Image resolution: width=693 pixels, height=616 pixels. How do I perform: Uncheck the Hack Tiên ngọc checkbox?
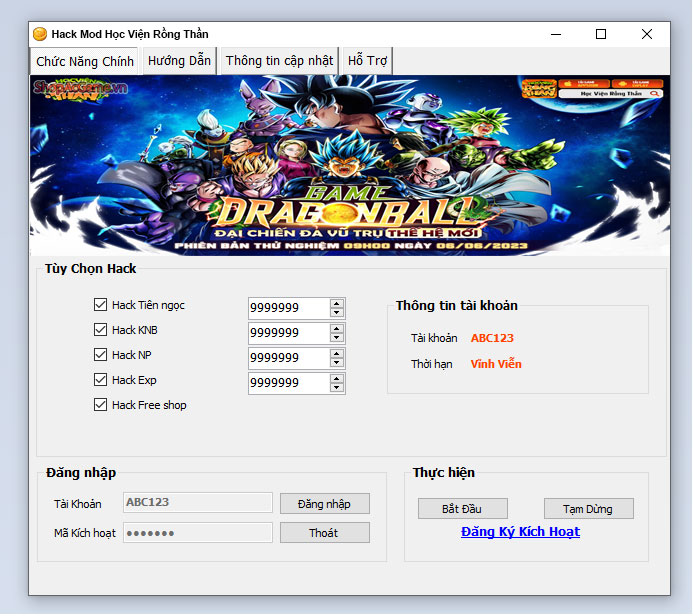click(100, 304)
